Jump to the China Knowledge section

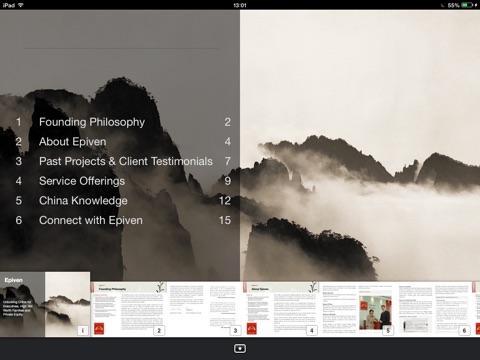pyautogui.click(x=83, y=201)
